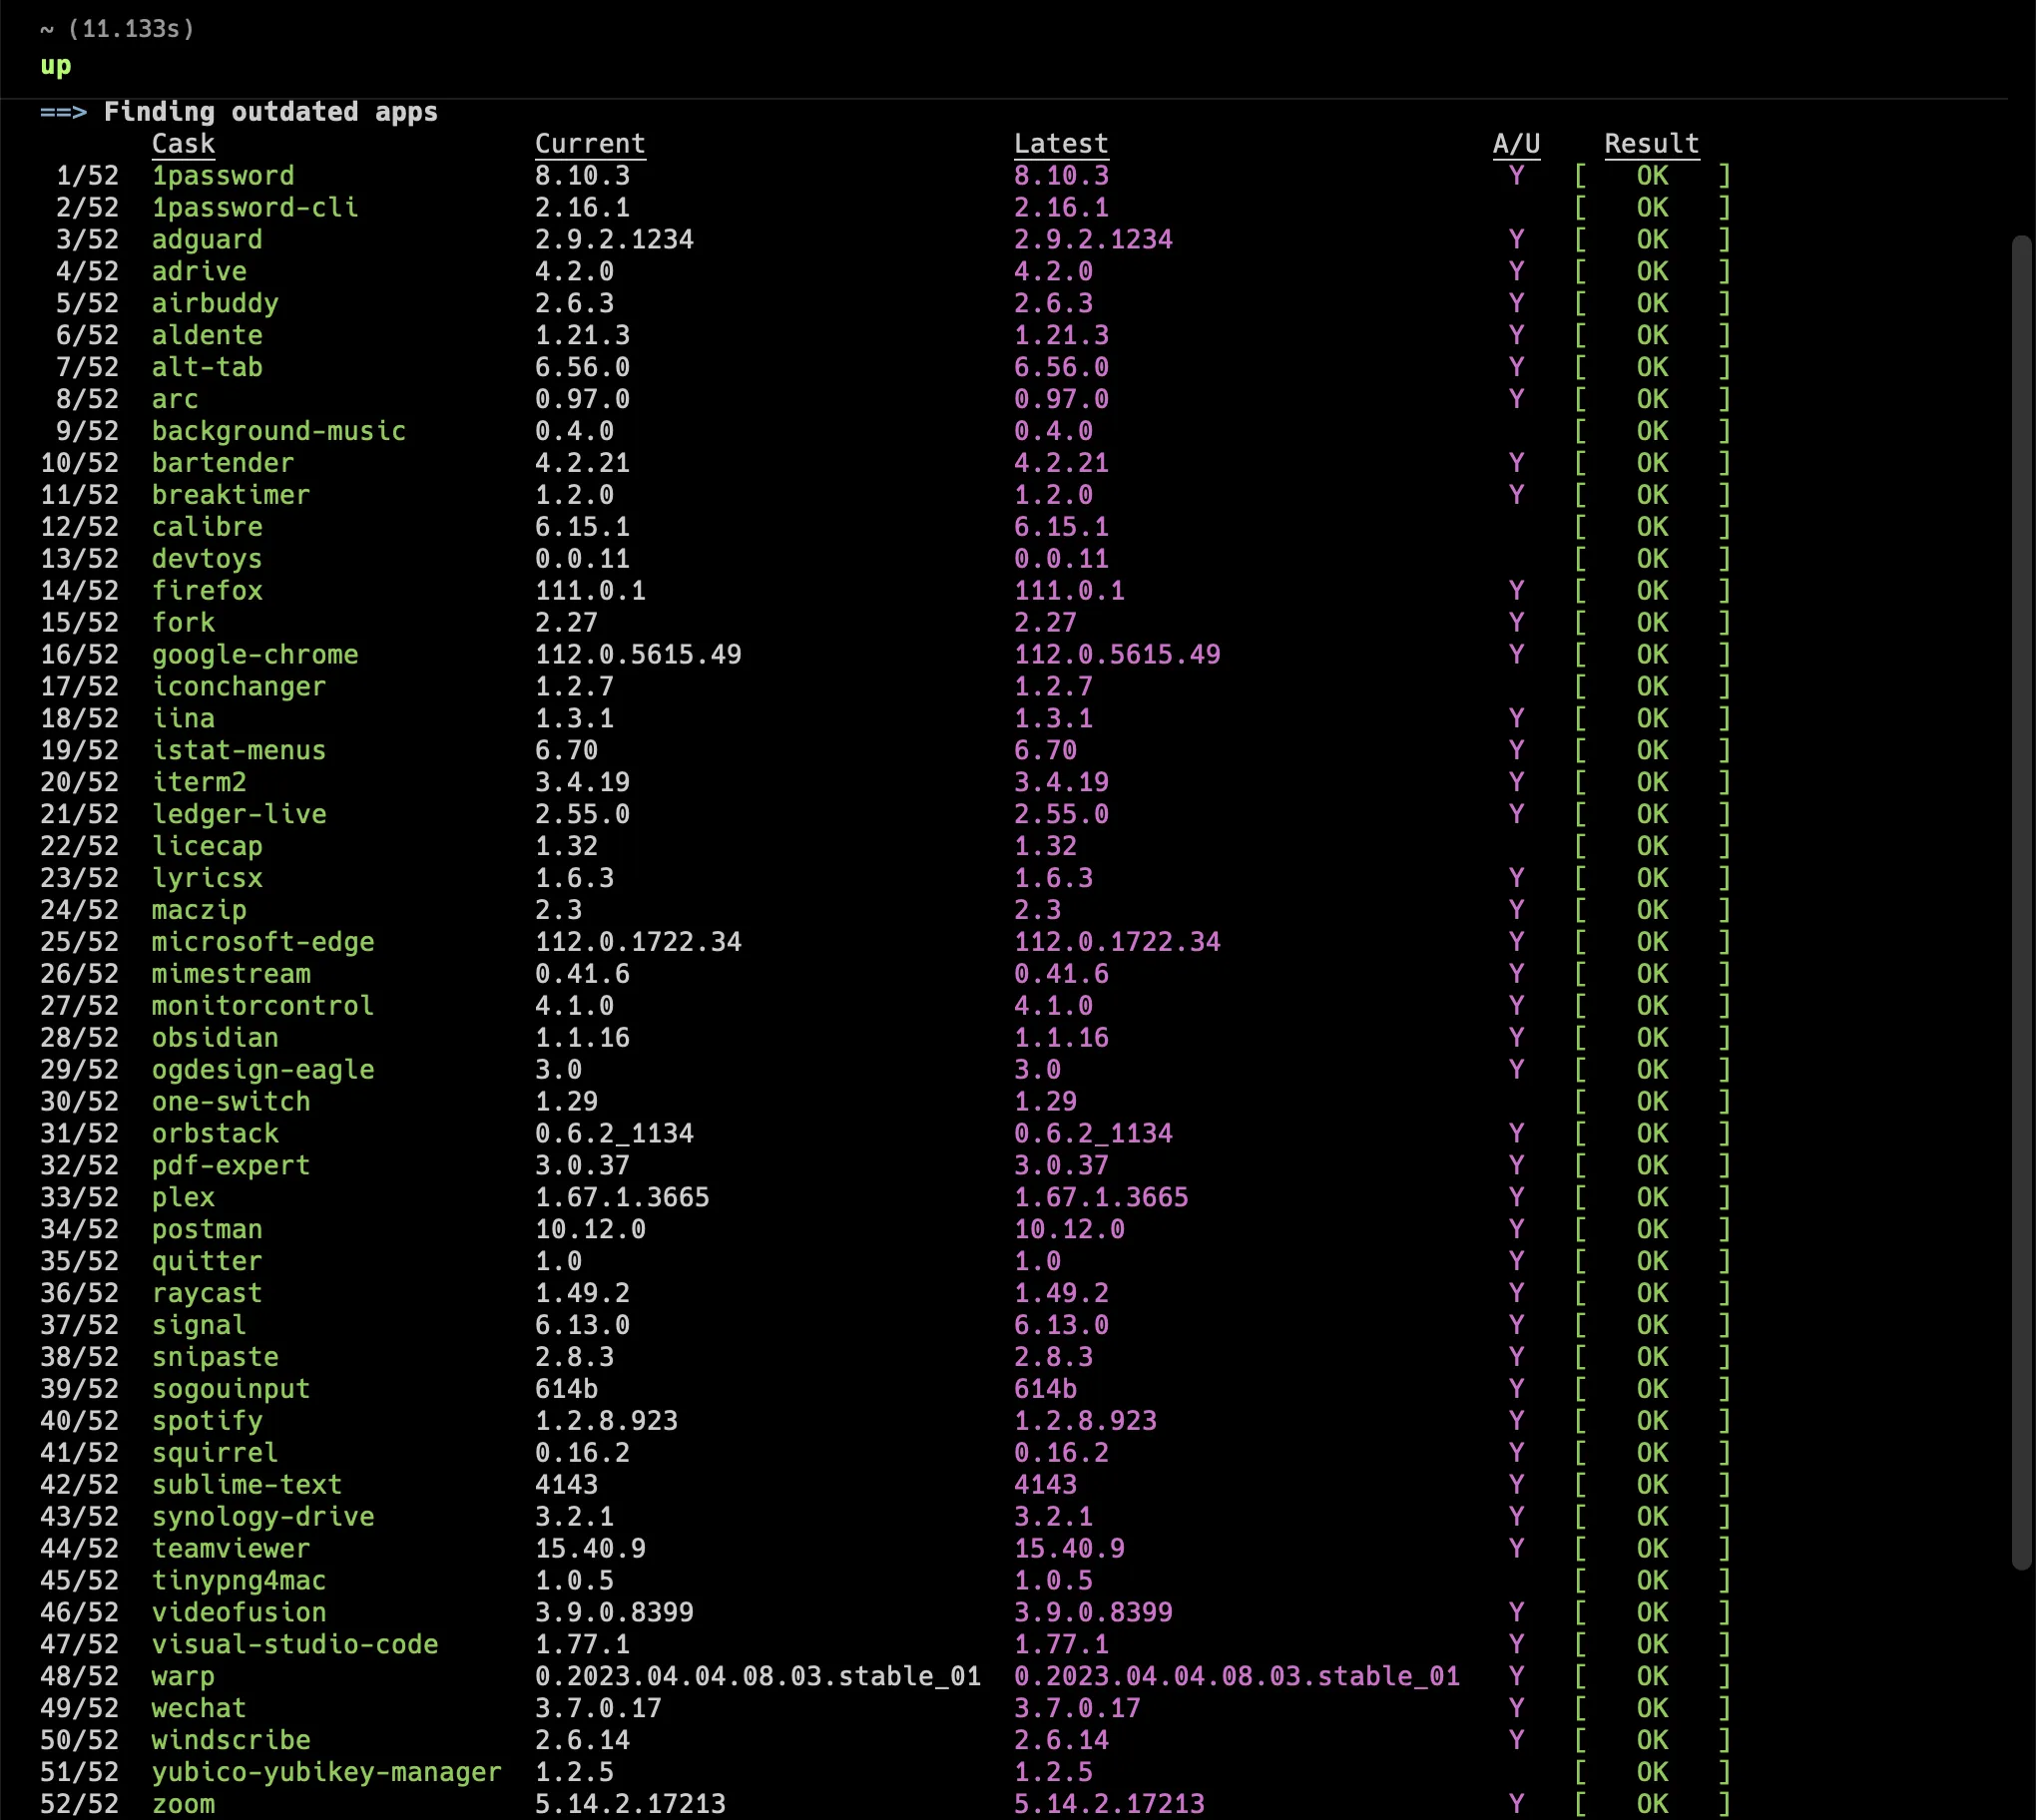Click the 'Finding outdated apps' heading
This screenshot has height=1820, width=2036.
tap(270, 112)
